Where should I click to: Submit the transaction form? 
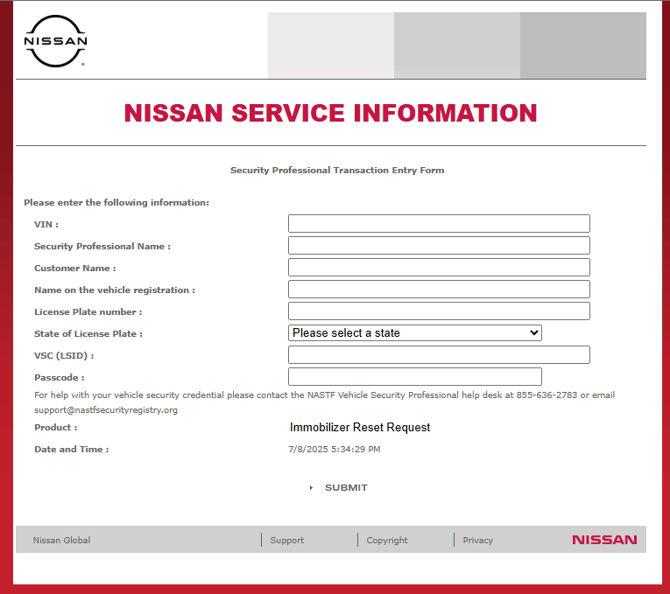(x=346, y=488)
